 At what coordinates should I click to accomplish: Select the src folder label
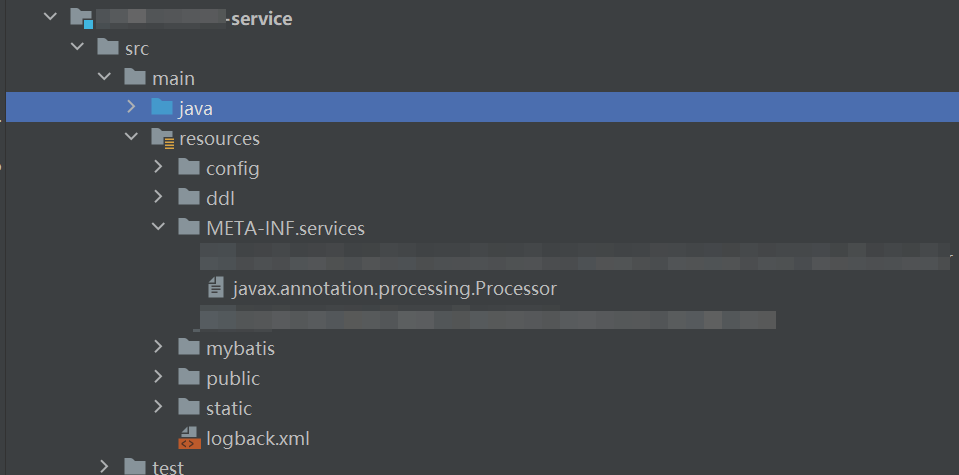coord(136,48)
